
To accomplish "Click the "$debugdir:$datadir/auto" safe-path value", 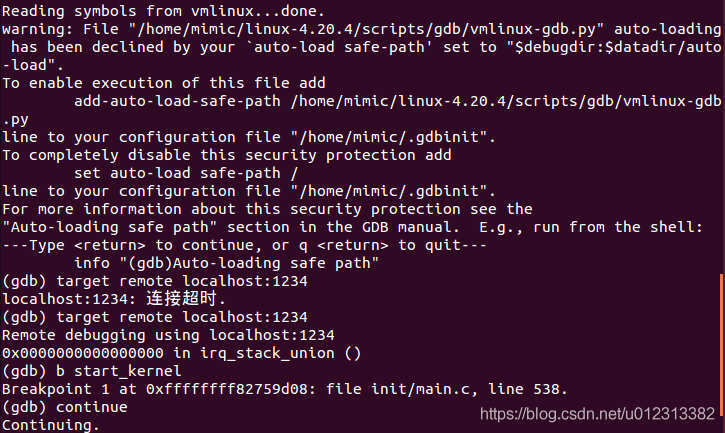I will point(618,46).
